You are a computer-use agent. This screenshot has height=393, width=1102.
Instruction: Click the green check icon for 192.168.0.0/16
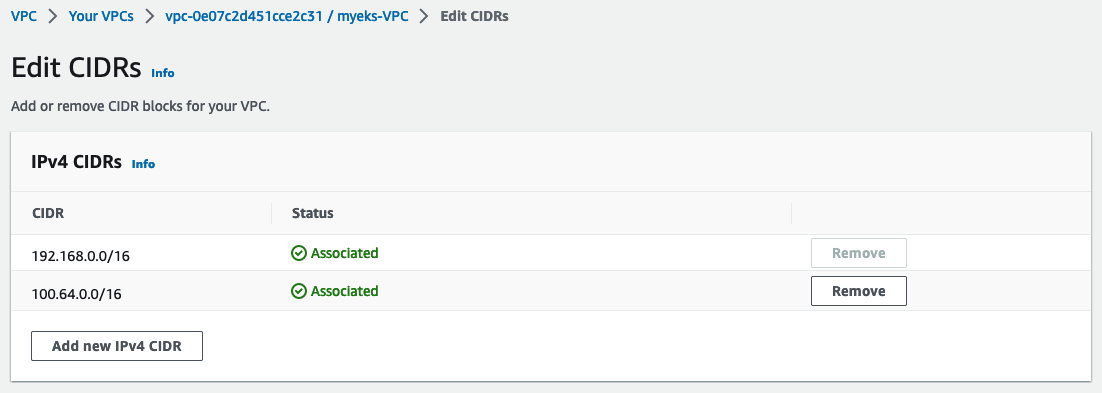pyautogui.click(x=299, y=253)
